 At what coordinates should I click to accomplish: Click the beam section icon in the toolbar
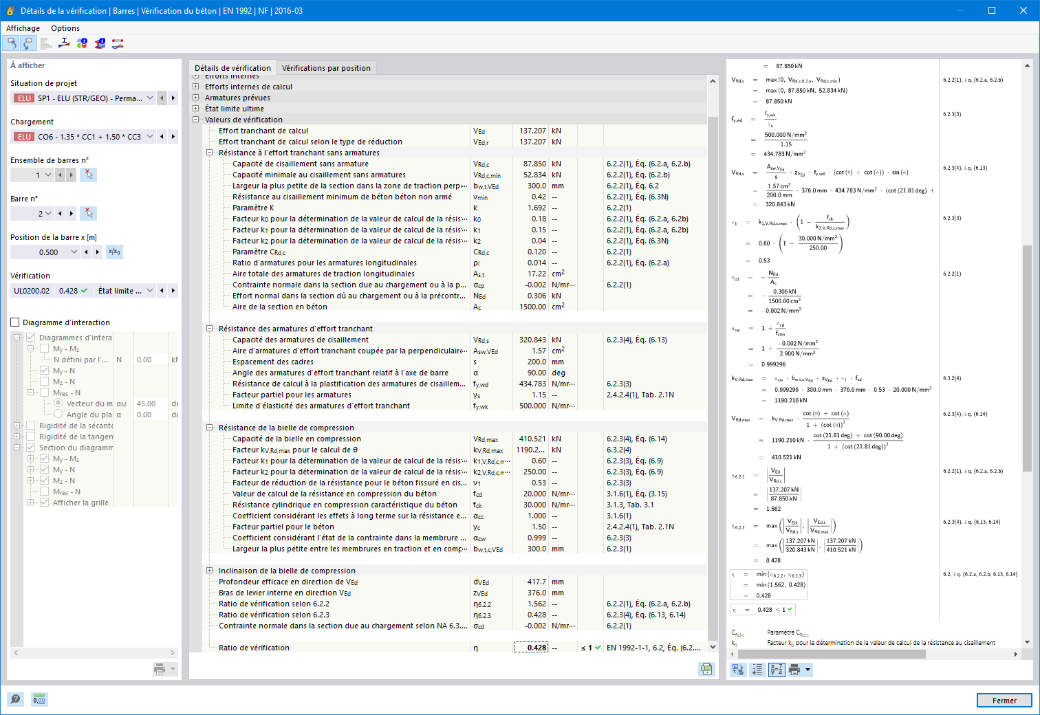tap(64, 43)
